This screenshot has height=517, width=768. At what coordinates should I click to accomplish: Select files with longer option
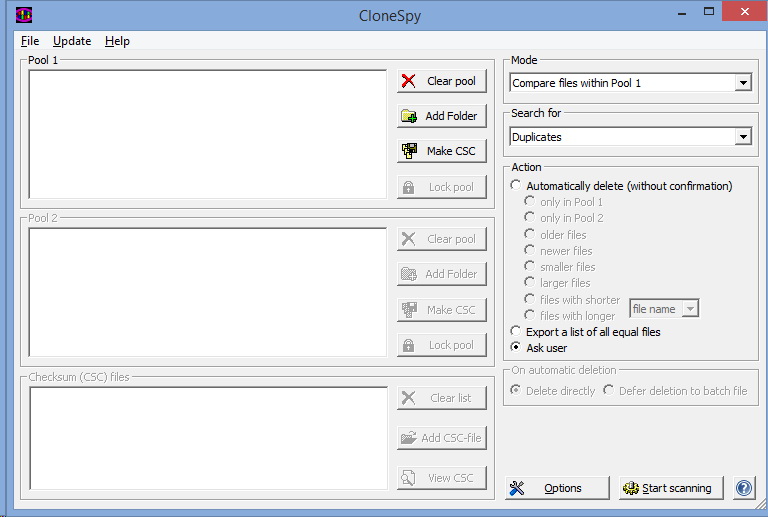click(x=570, y=316)
